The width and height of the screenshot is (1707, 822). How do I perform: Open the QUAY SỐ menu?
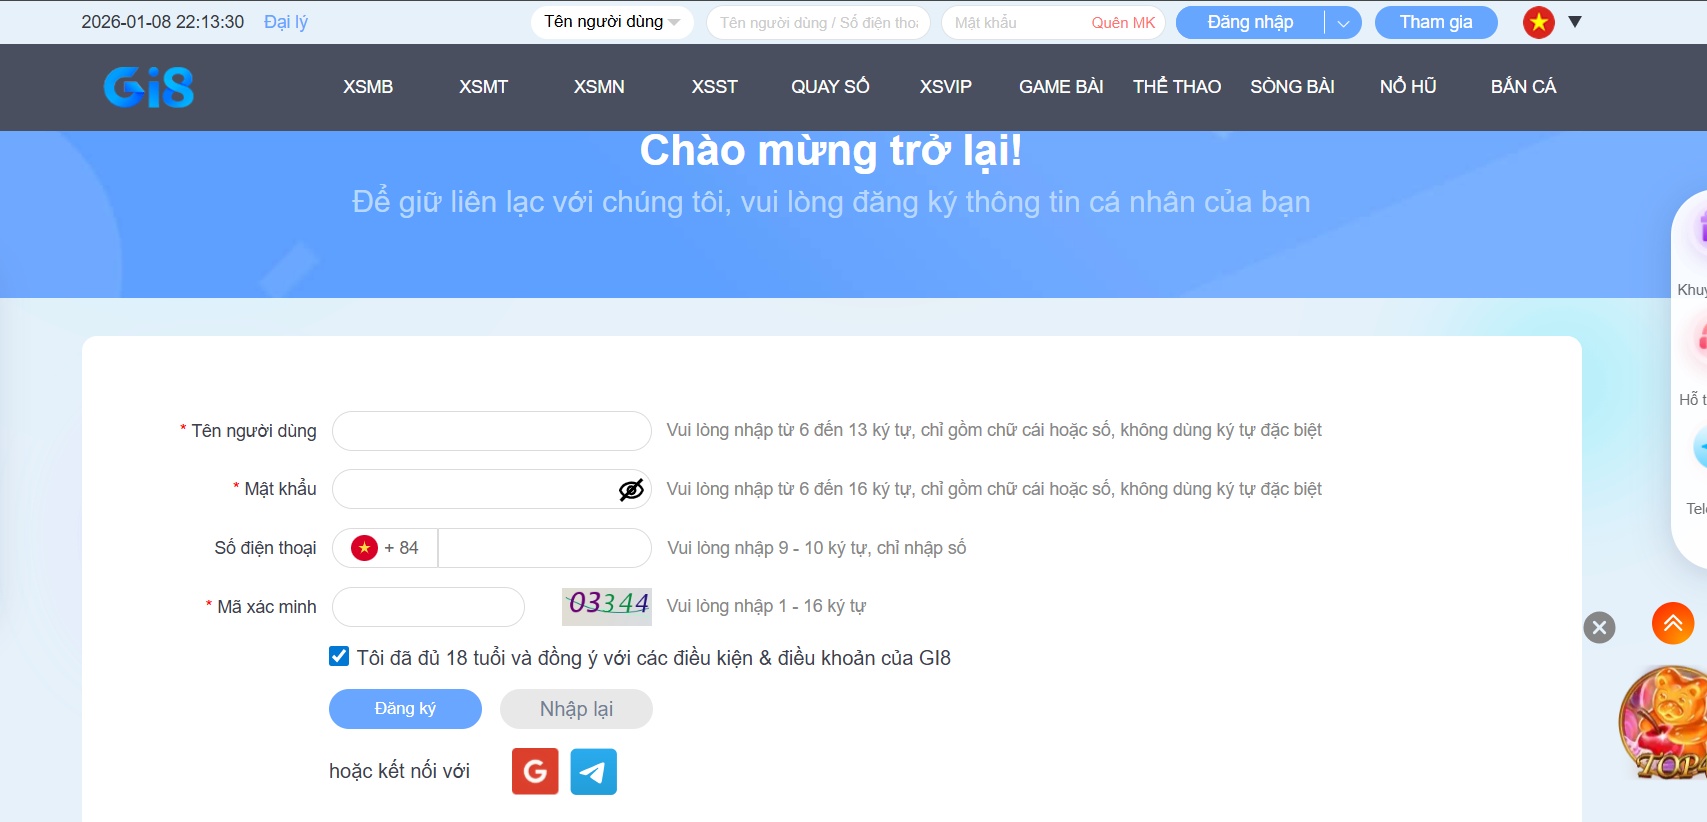click(x=830, y=87)
